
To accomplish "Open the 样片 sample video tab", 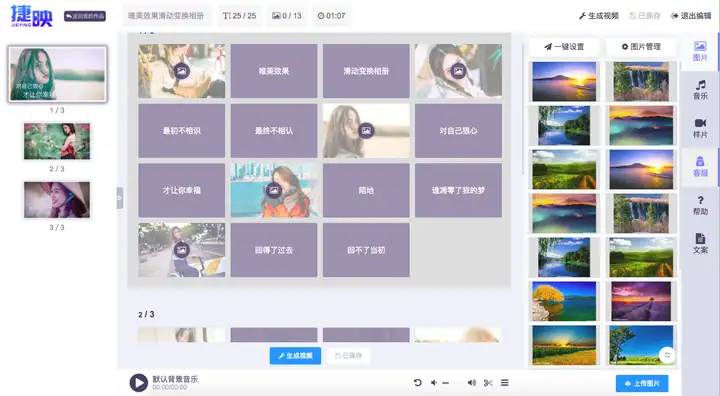I will (x=700, y=128).
